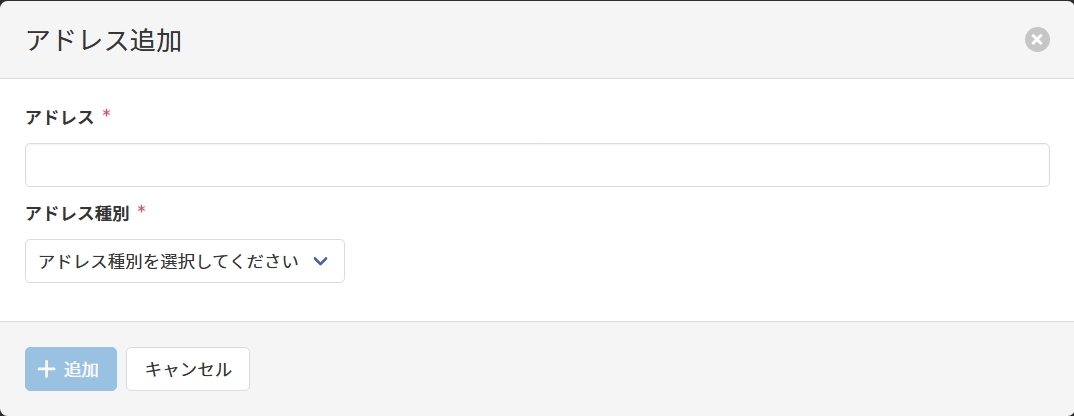The width and height of the screenshot is (1074, 416).
Task: Click the gray dialog header bar
Action: (x=600, y=40)
